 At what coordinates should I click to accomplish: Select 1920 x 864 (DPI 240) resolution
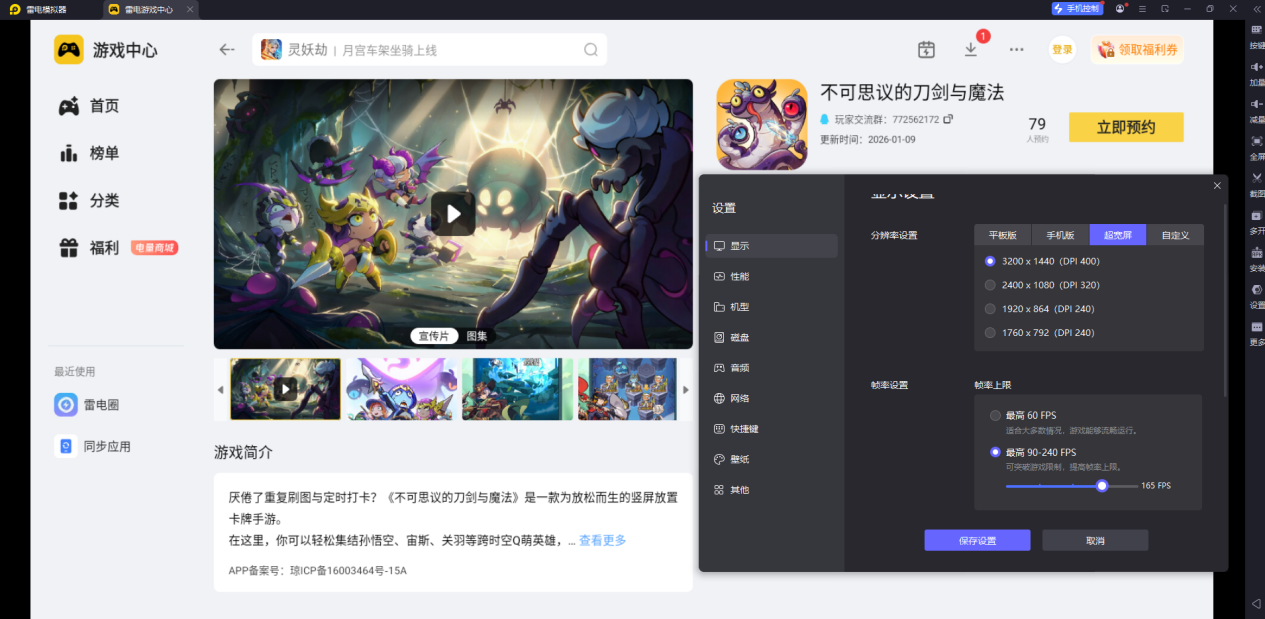pyautogui.click(x=1039, y=309)
